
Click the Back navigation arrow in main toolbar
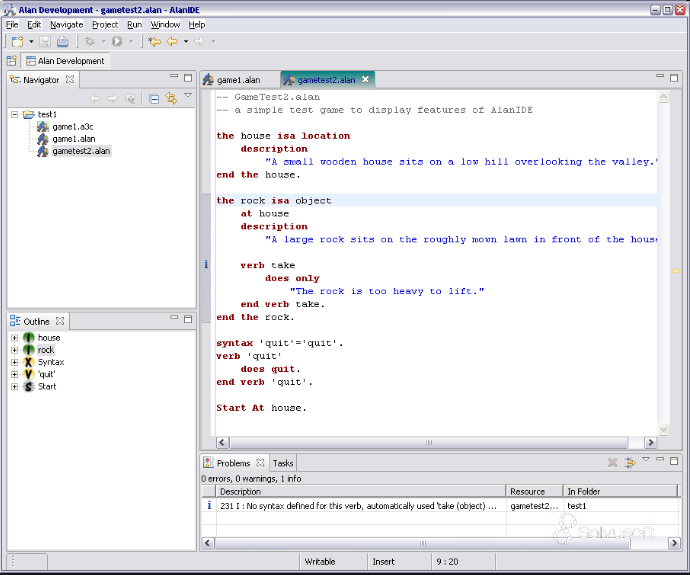[171, 41]
